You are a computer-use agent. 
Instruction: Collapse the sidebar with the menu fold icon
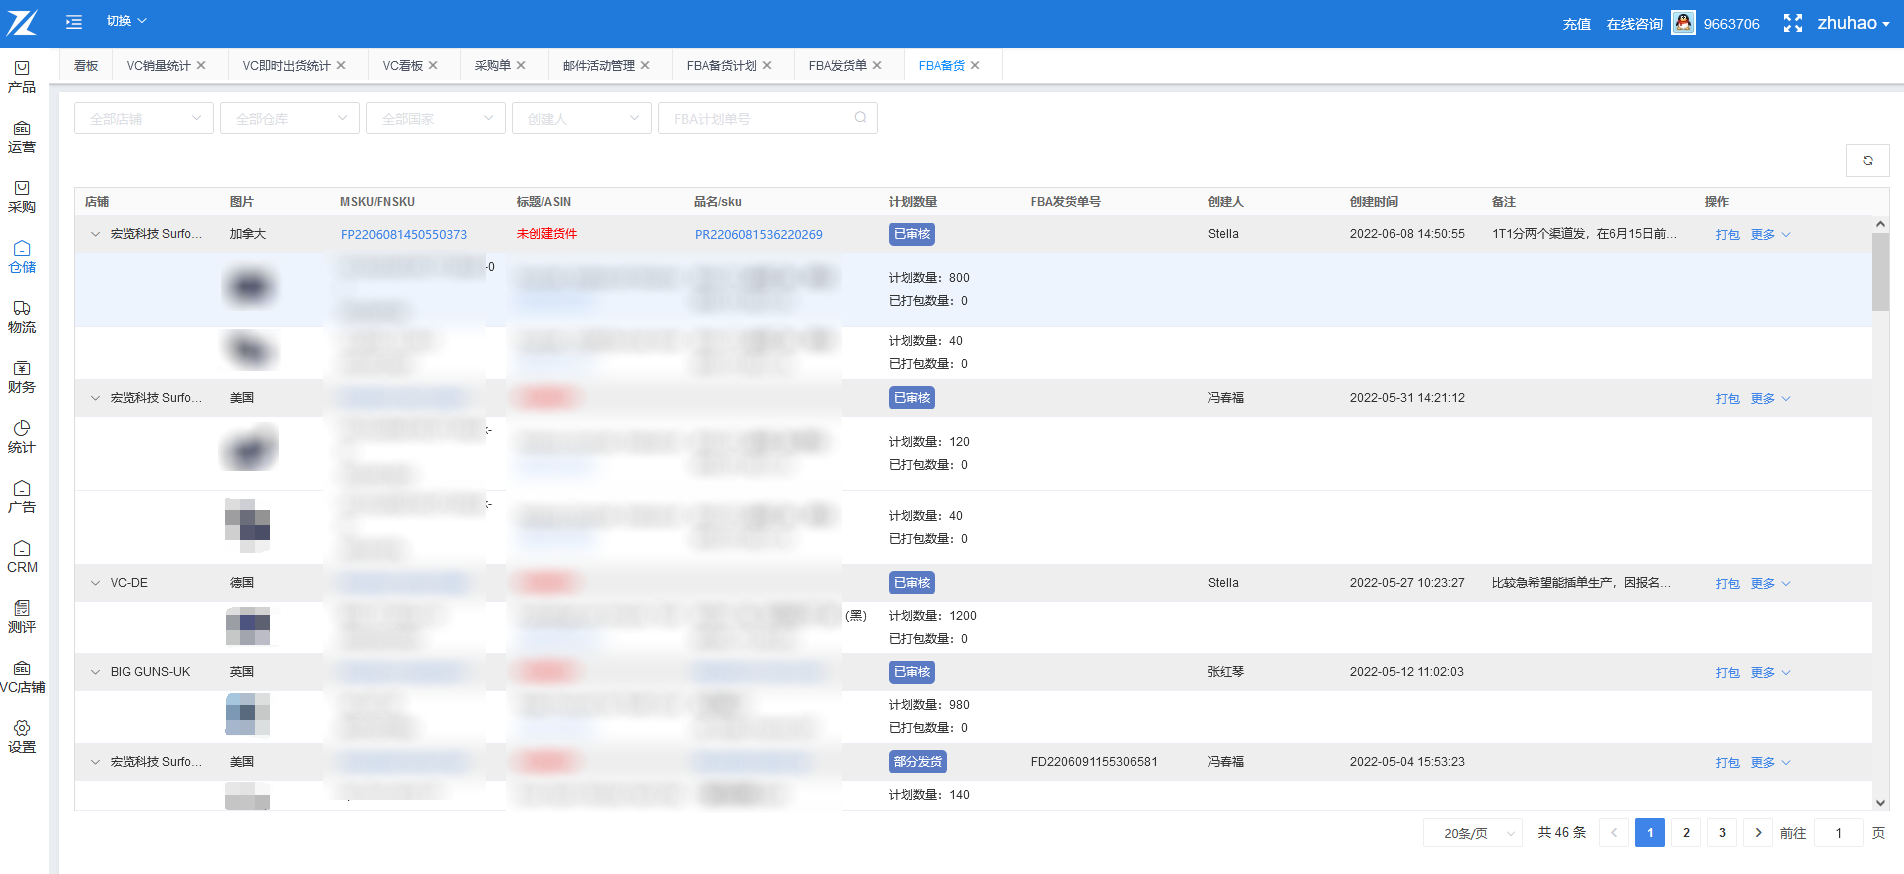[x=74, y=21]
